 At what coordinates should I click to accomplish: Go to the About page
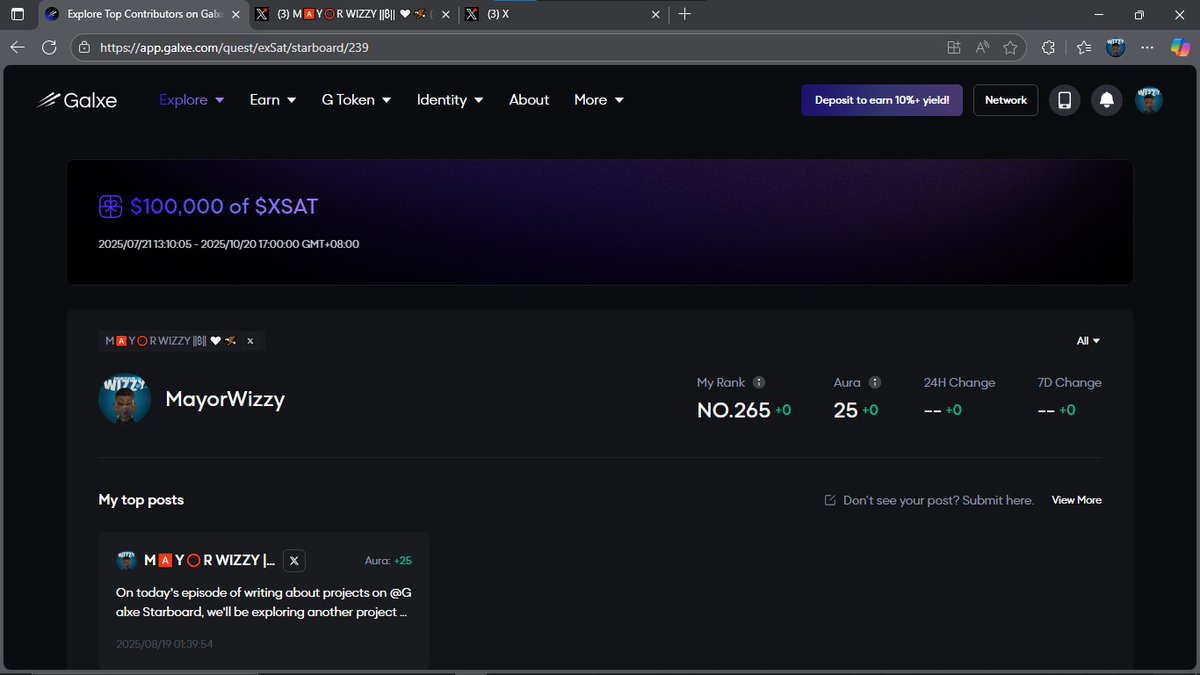(529, 100)
